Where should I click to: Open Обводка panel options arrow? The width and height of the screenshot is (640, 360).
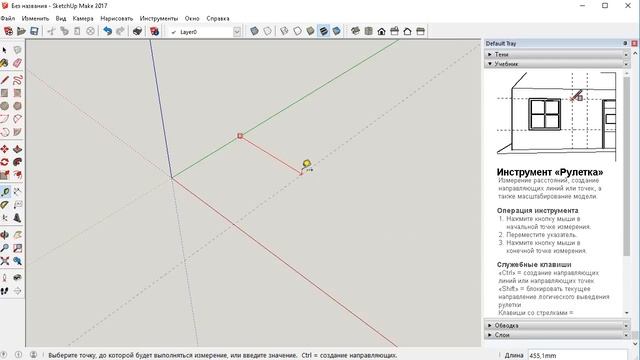626,326
